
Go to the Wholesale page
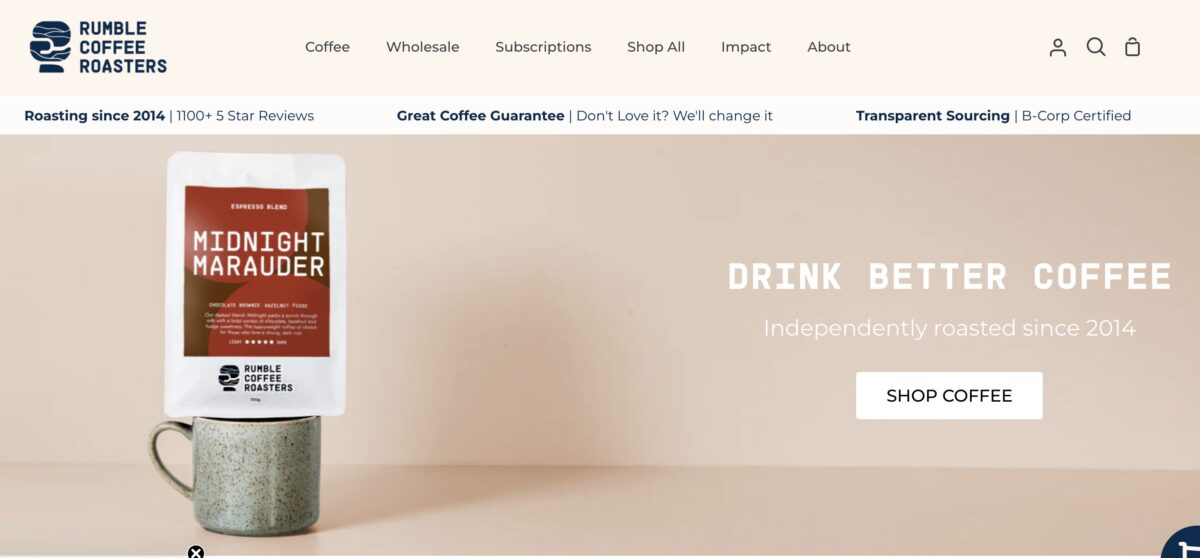(x=423, y=47)
